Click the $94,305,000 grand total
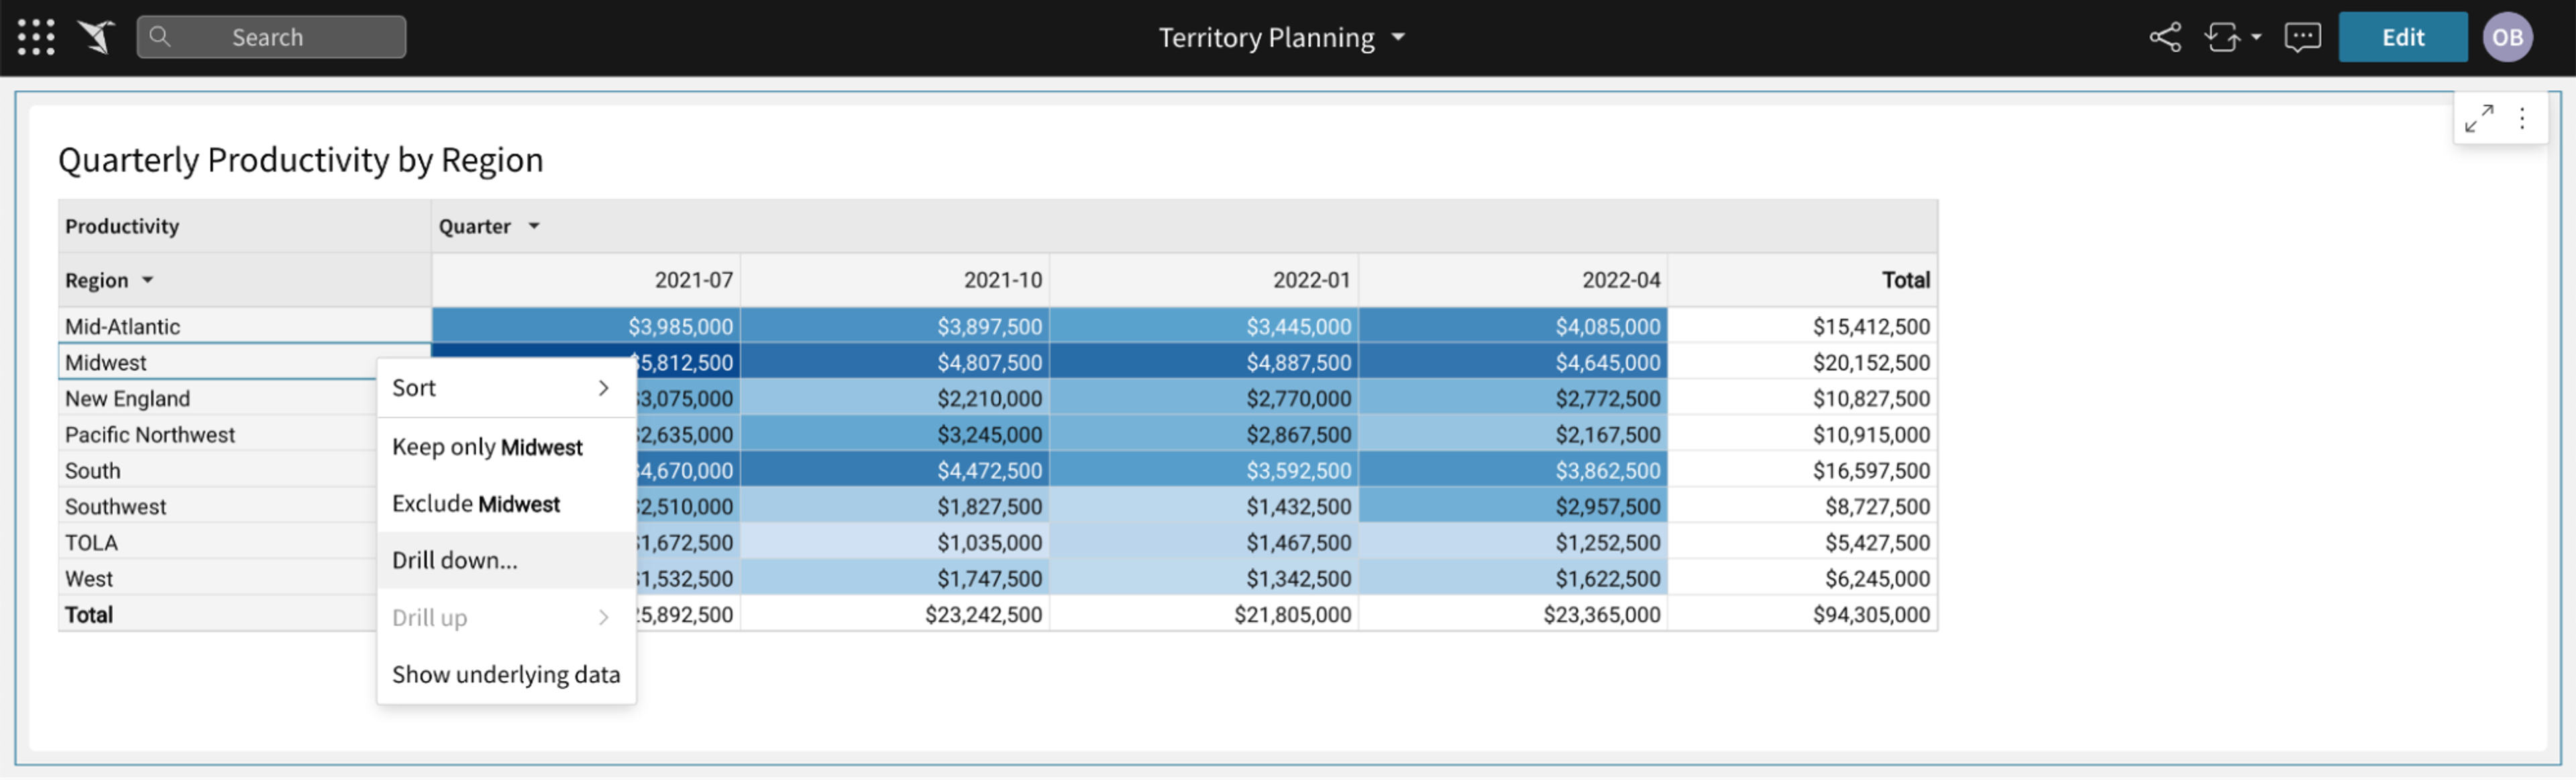Image resolution: width=2576 pixels, height=780 pixels. [1802, 614]
